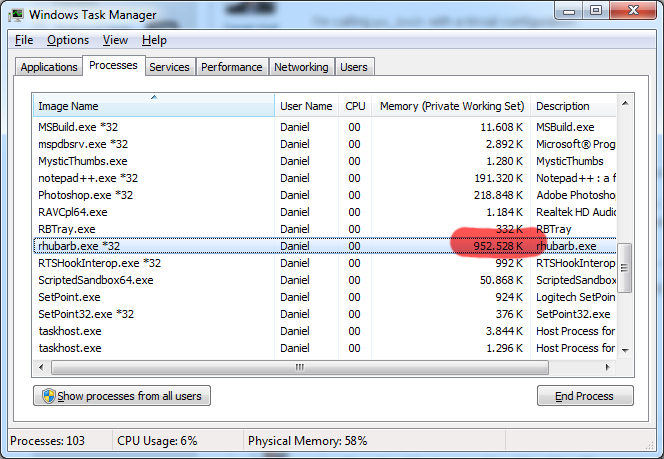Minimize the Windows Task Manager window

pos(569,11)
